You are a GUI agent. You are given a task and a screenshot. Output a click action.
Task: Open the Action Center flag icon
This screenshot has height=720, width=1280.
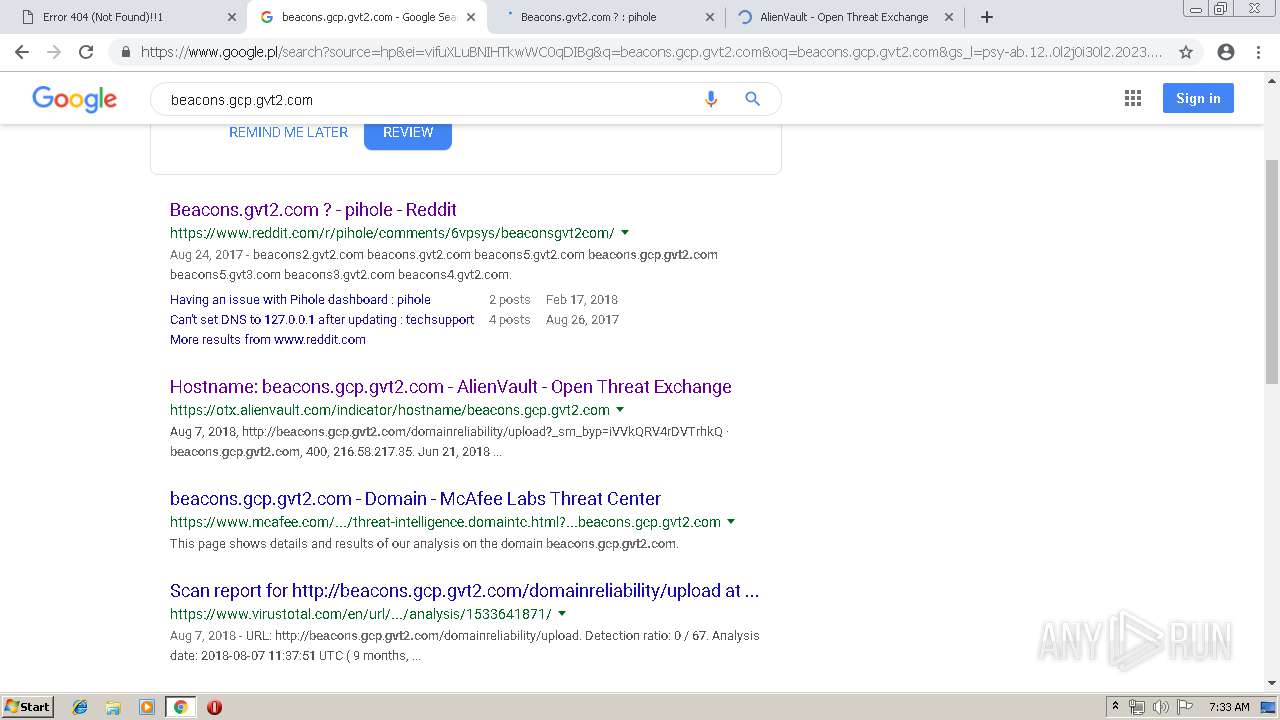click(1185, 707)
